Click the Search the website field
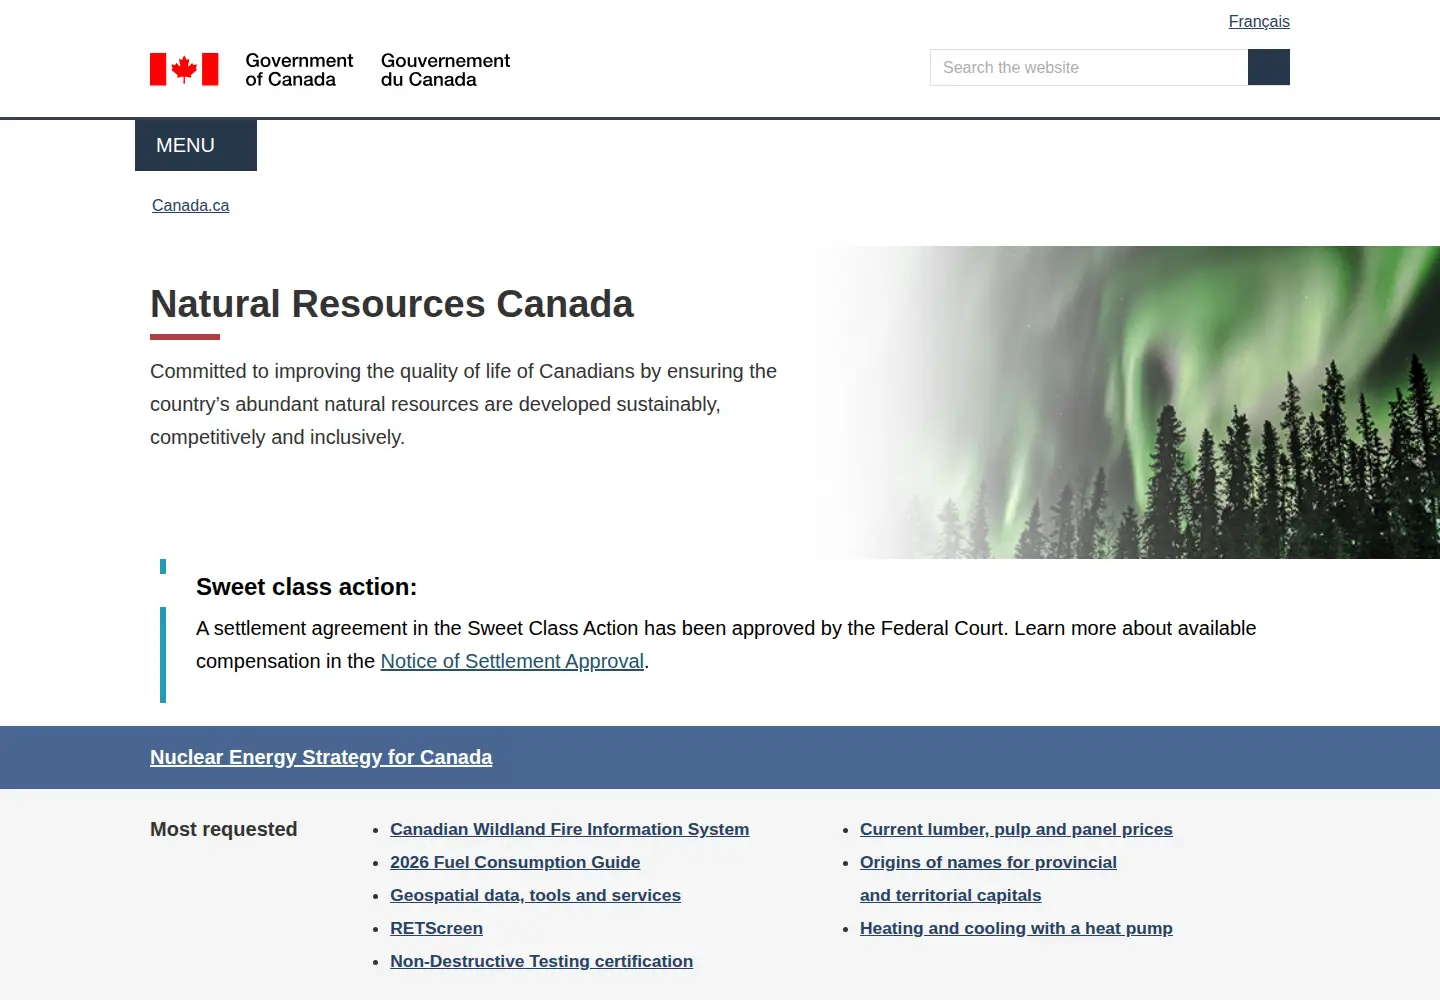This screenshot has height=1000, width=1440. (1089, 67)
